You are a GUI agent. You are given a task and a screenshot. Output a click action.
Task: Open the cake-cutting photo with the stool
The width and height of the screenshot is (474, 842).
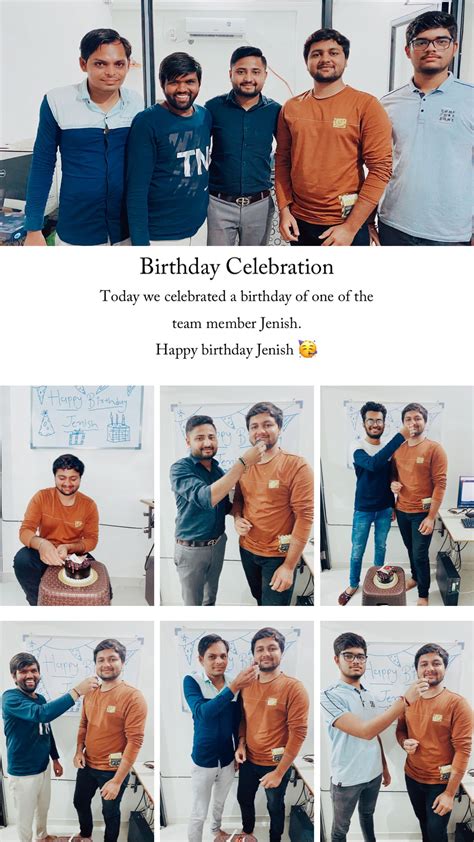(x=77, y=496)
